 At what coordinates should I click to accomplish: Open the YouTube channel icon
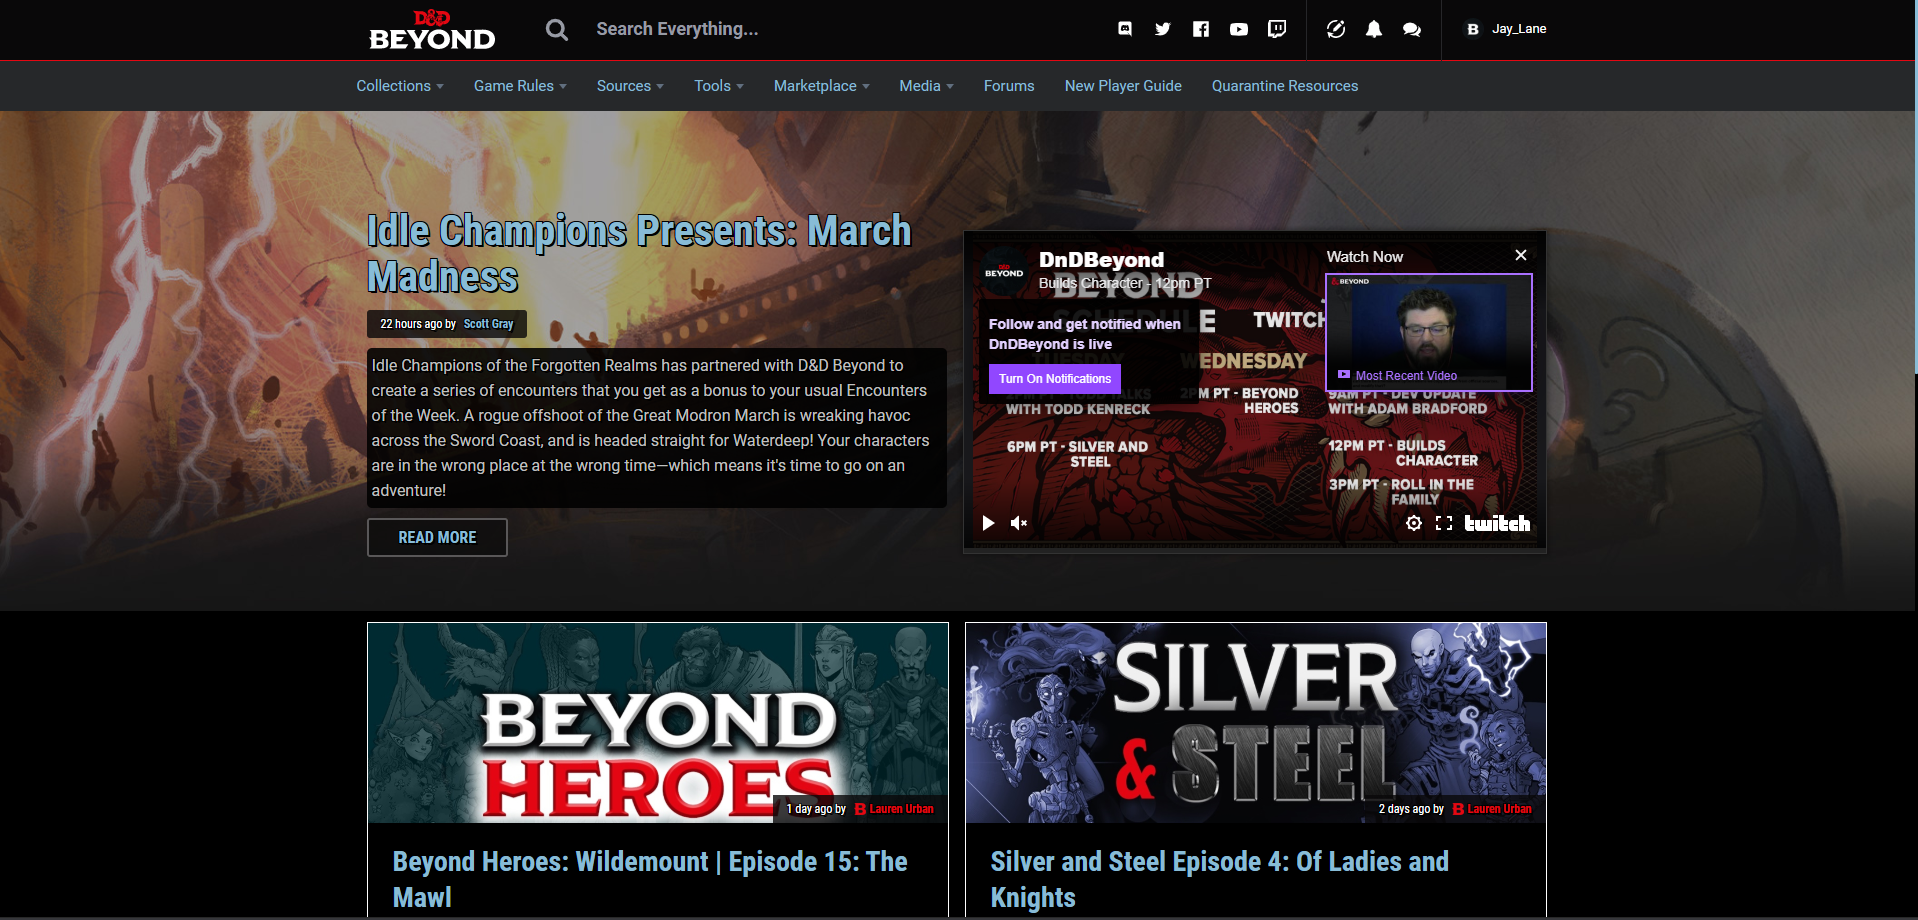click(x=1239, y=29)
